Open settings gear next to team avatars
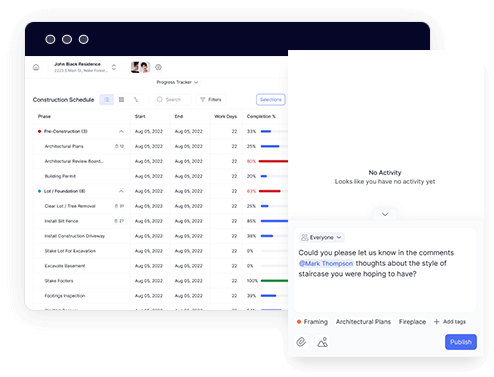Screen dimensions: 494x377 (158, 67)
